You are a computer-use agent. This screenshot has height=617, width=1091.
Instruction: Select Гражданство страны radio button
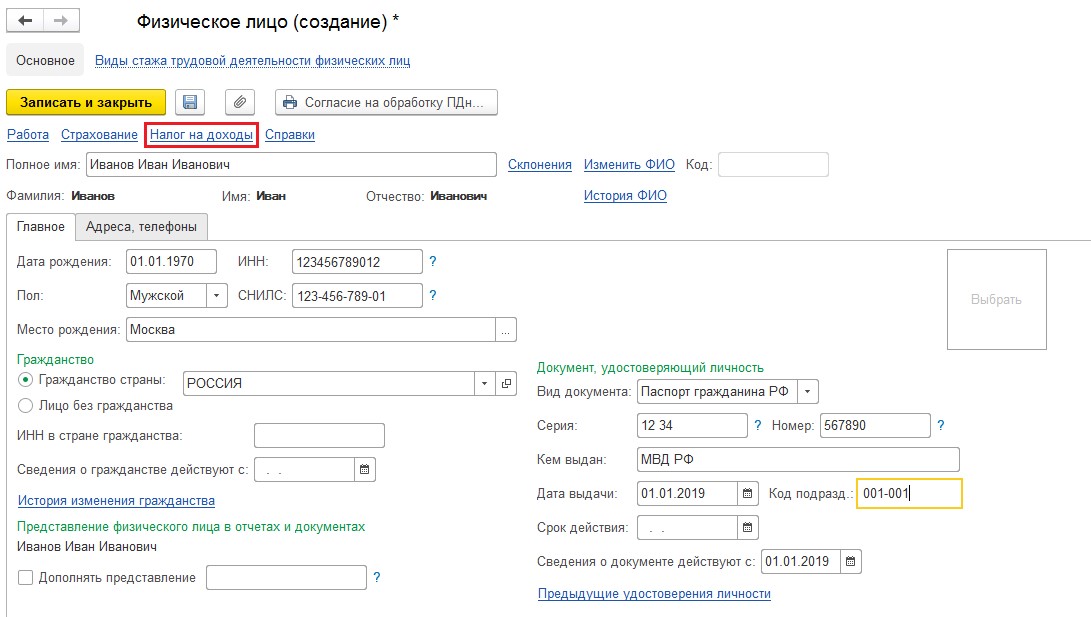(x=26, y=380)
